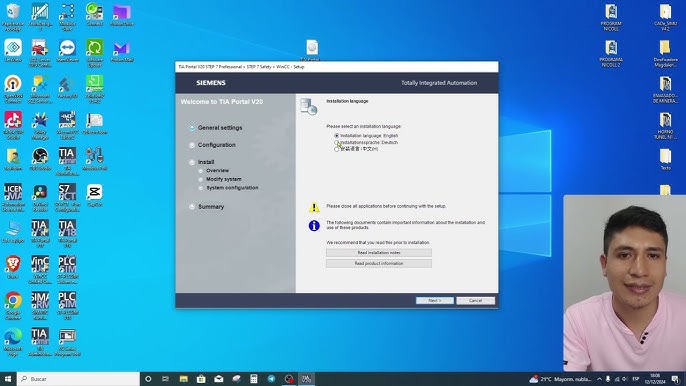686x386 pixels.
Task: Open File Explorer from the taskbar
Action: click(183, 379)
